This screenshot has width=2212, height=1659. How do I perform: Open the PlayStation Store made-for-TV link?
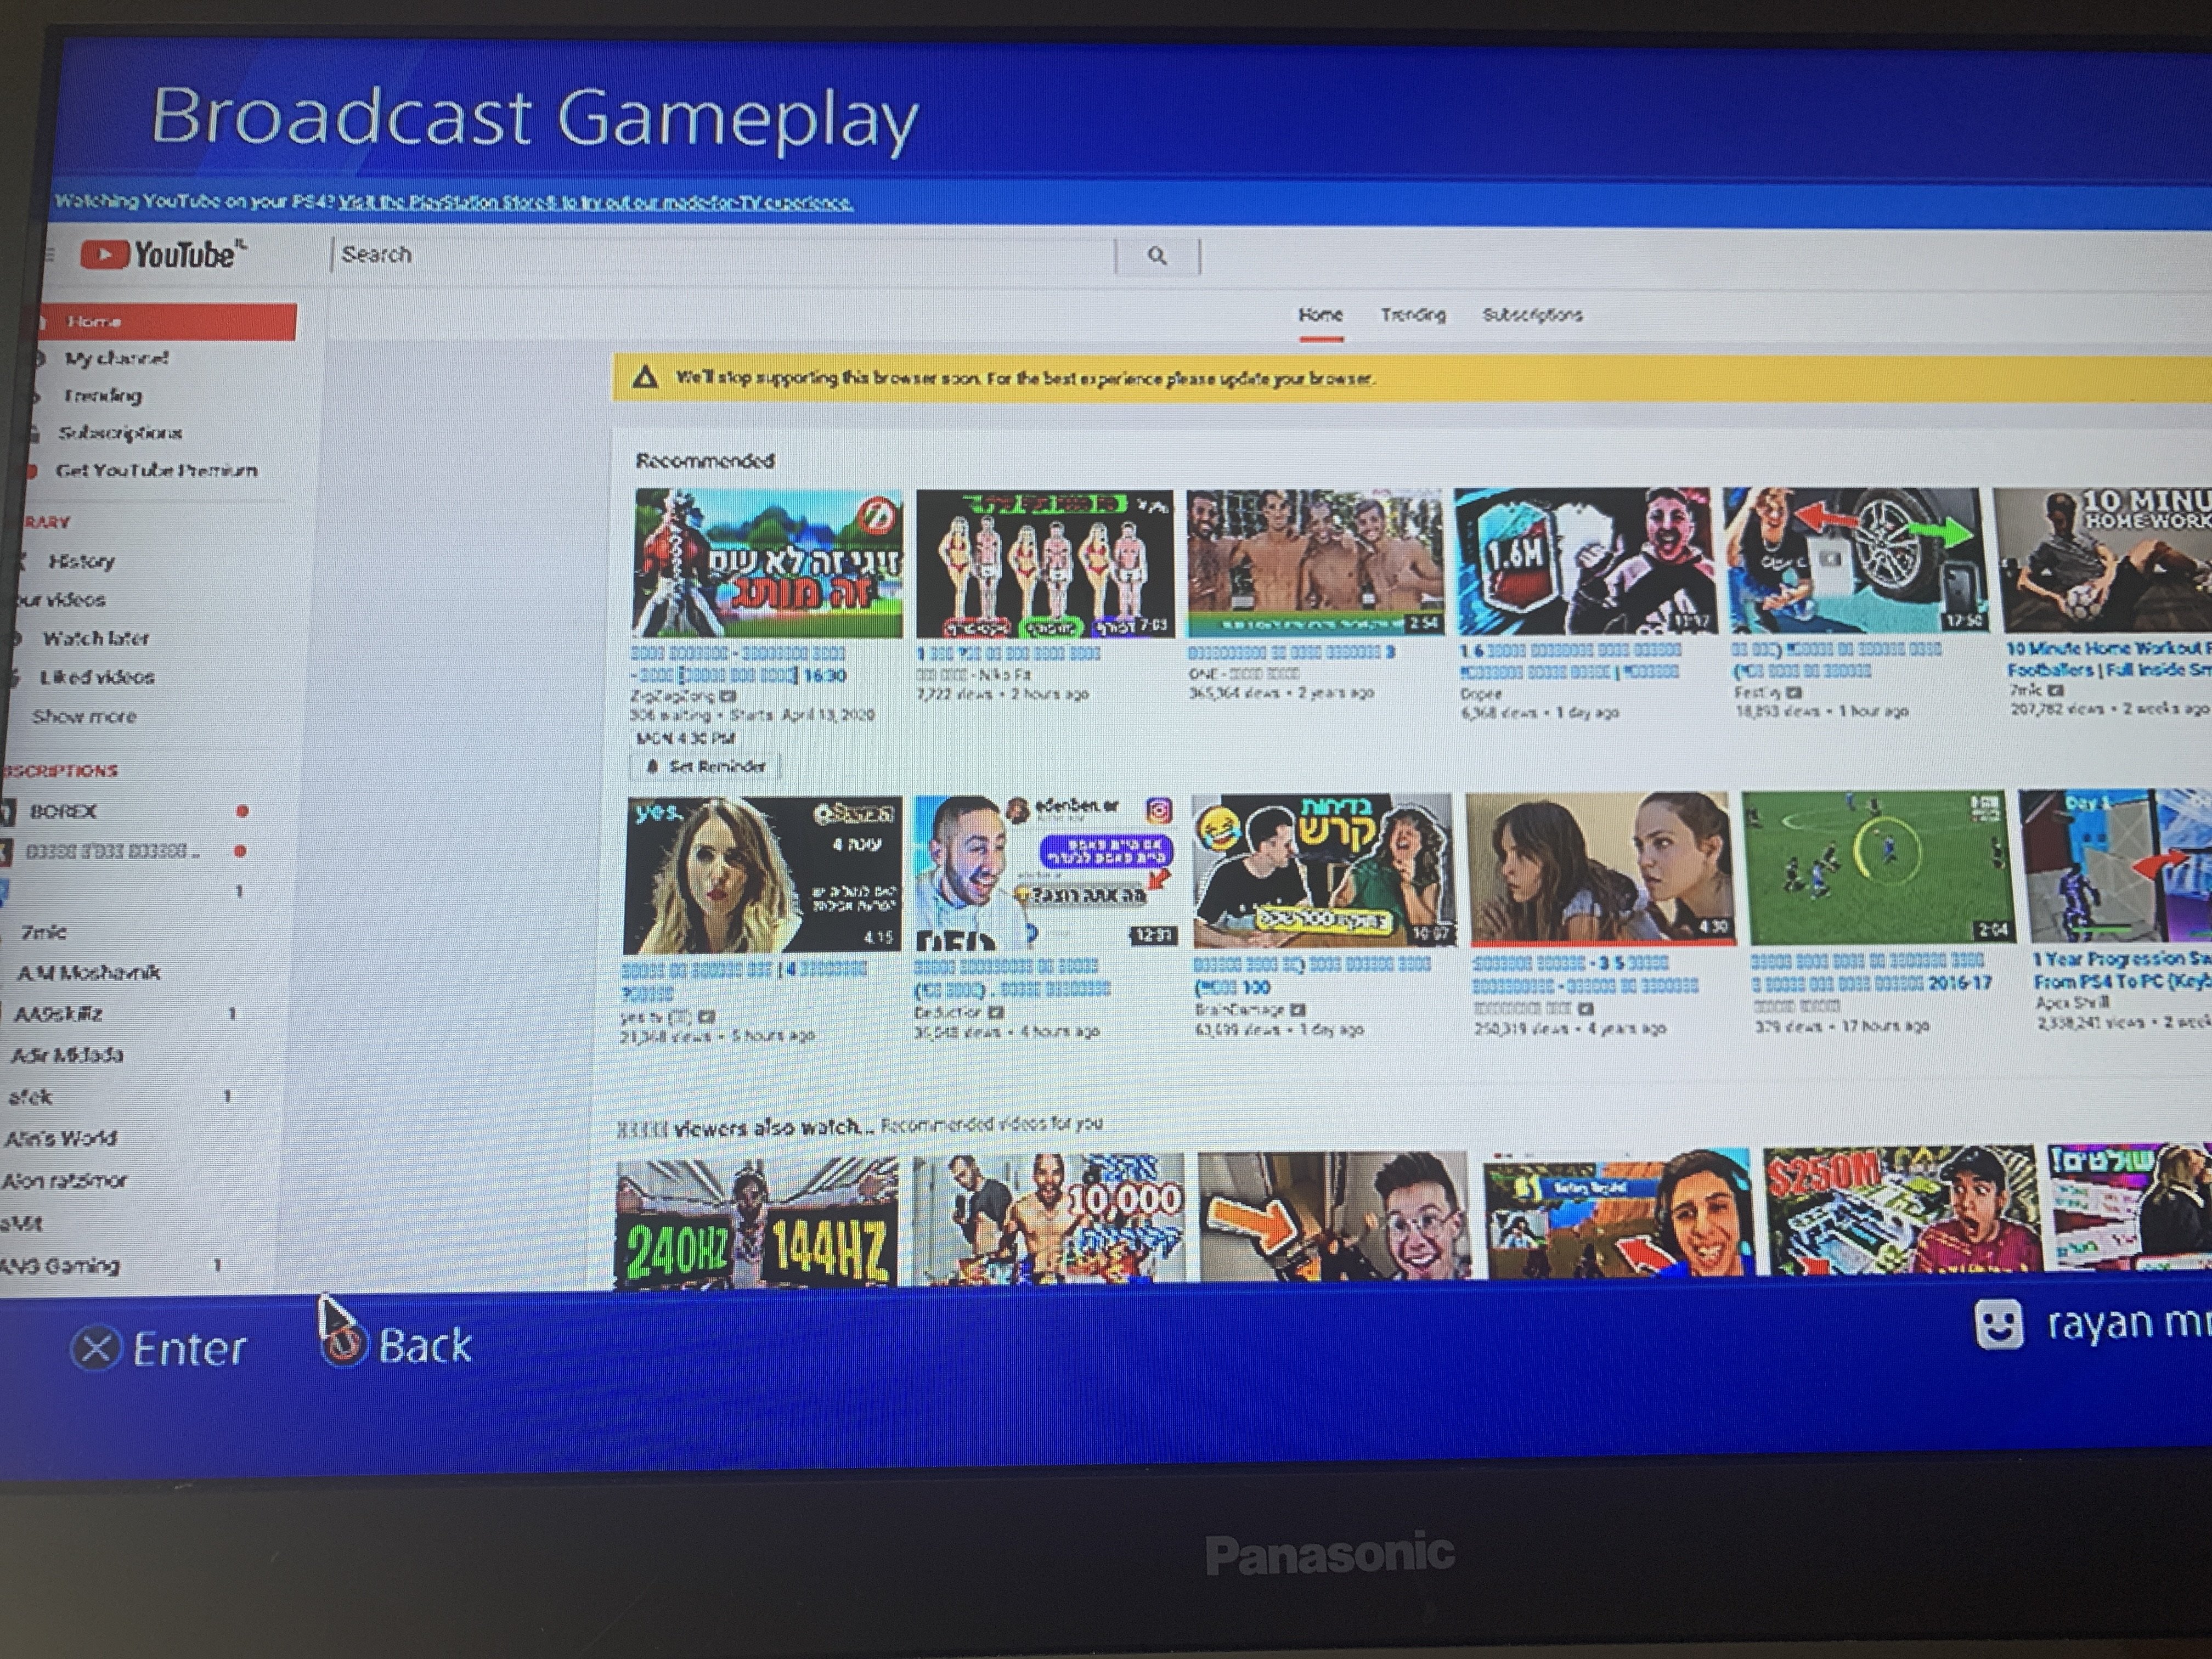[595, 203]
